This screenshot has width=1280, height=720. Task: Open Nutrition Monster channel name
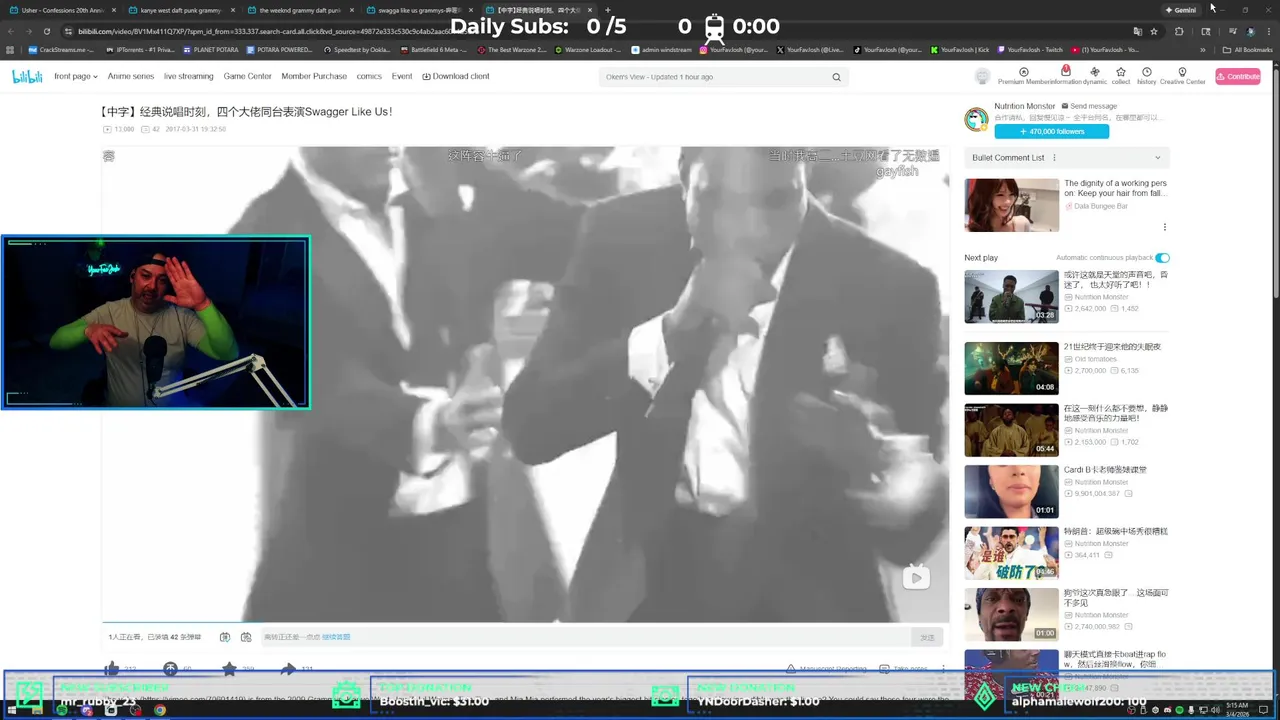[x=1025, y=106]
